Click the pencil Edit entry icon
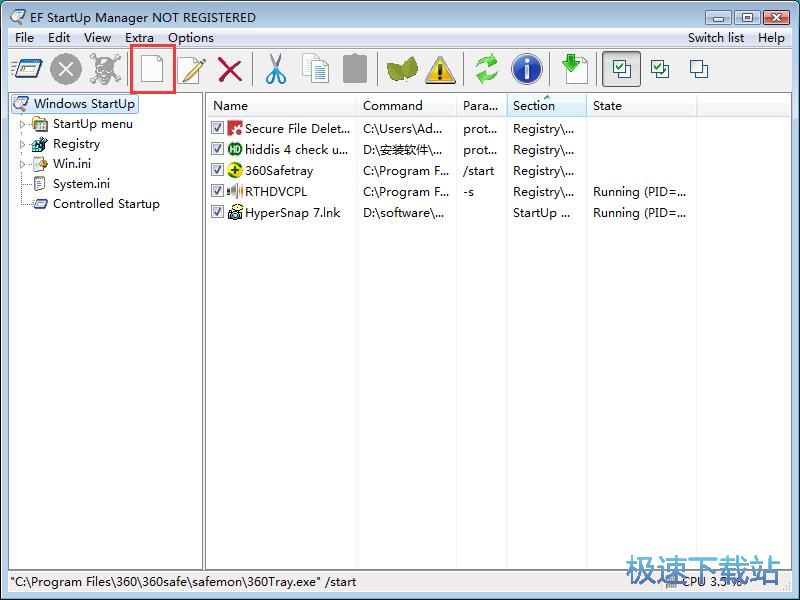This screenshot has height=600, width=800. [x=192, y=70]
